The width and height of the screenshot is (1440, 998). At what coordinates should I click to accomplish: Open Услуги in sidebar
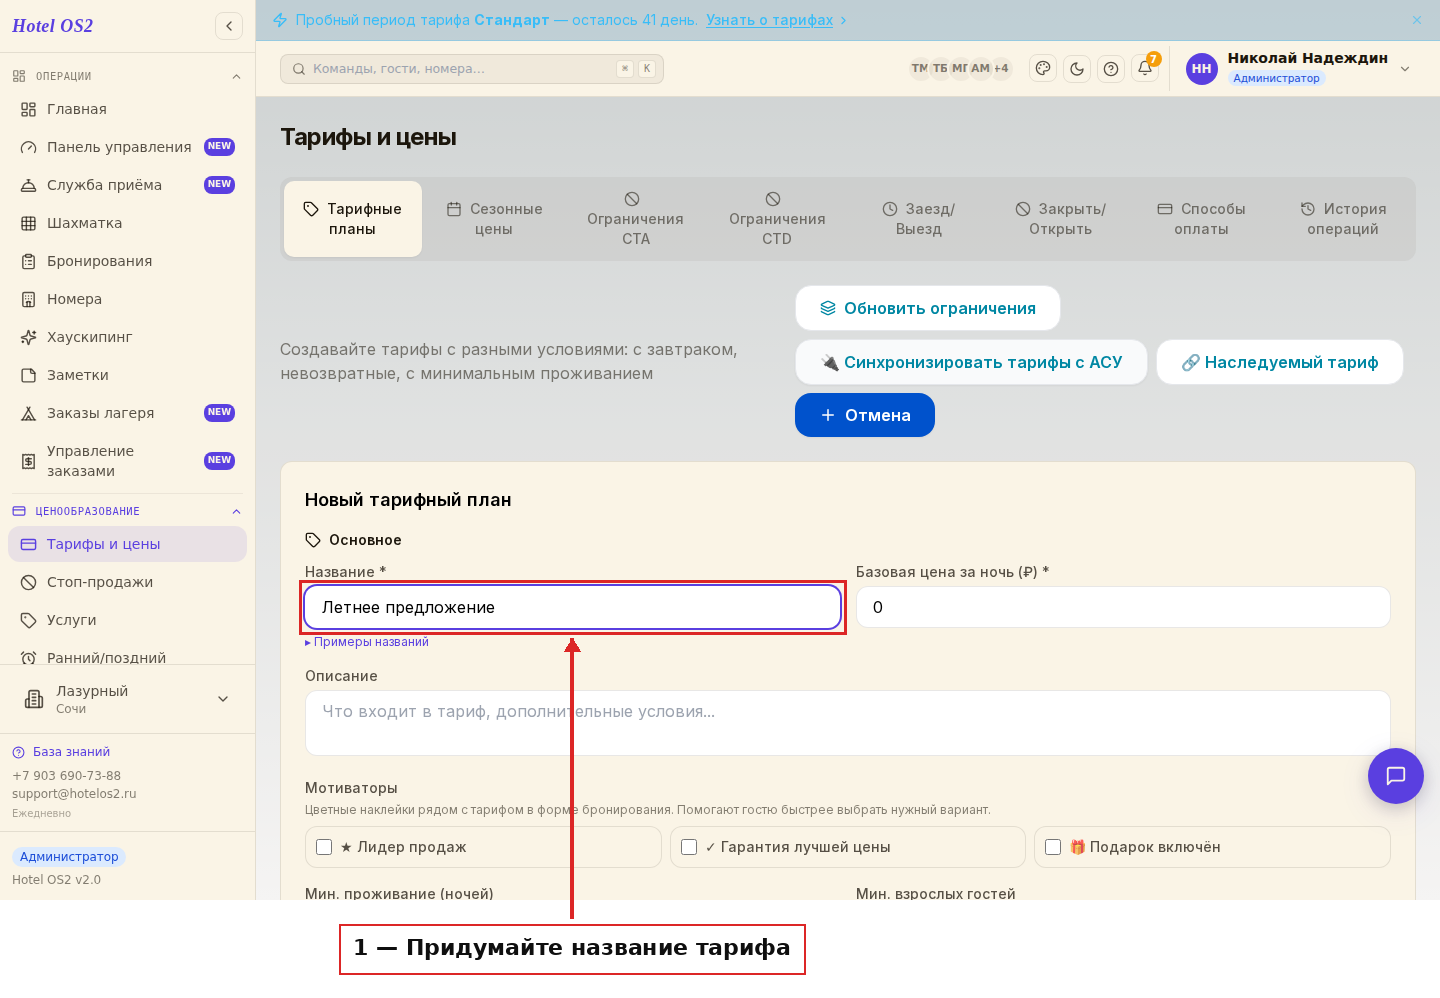click(x=127, y=620)
